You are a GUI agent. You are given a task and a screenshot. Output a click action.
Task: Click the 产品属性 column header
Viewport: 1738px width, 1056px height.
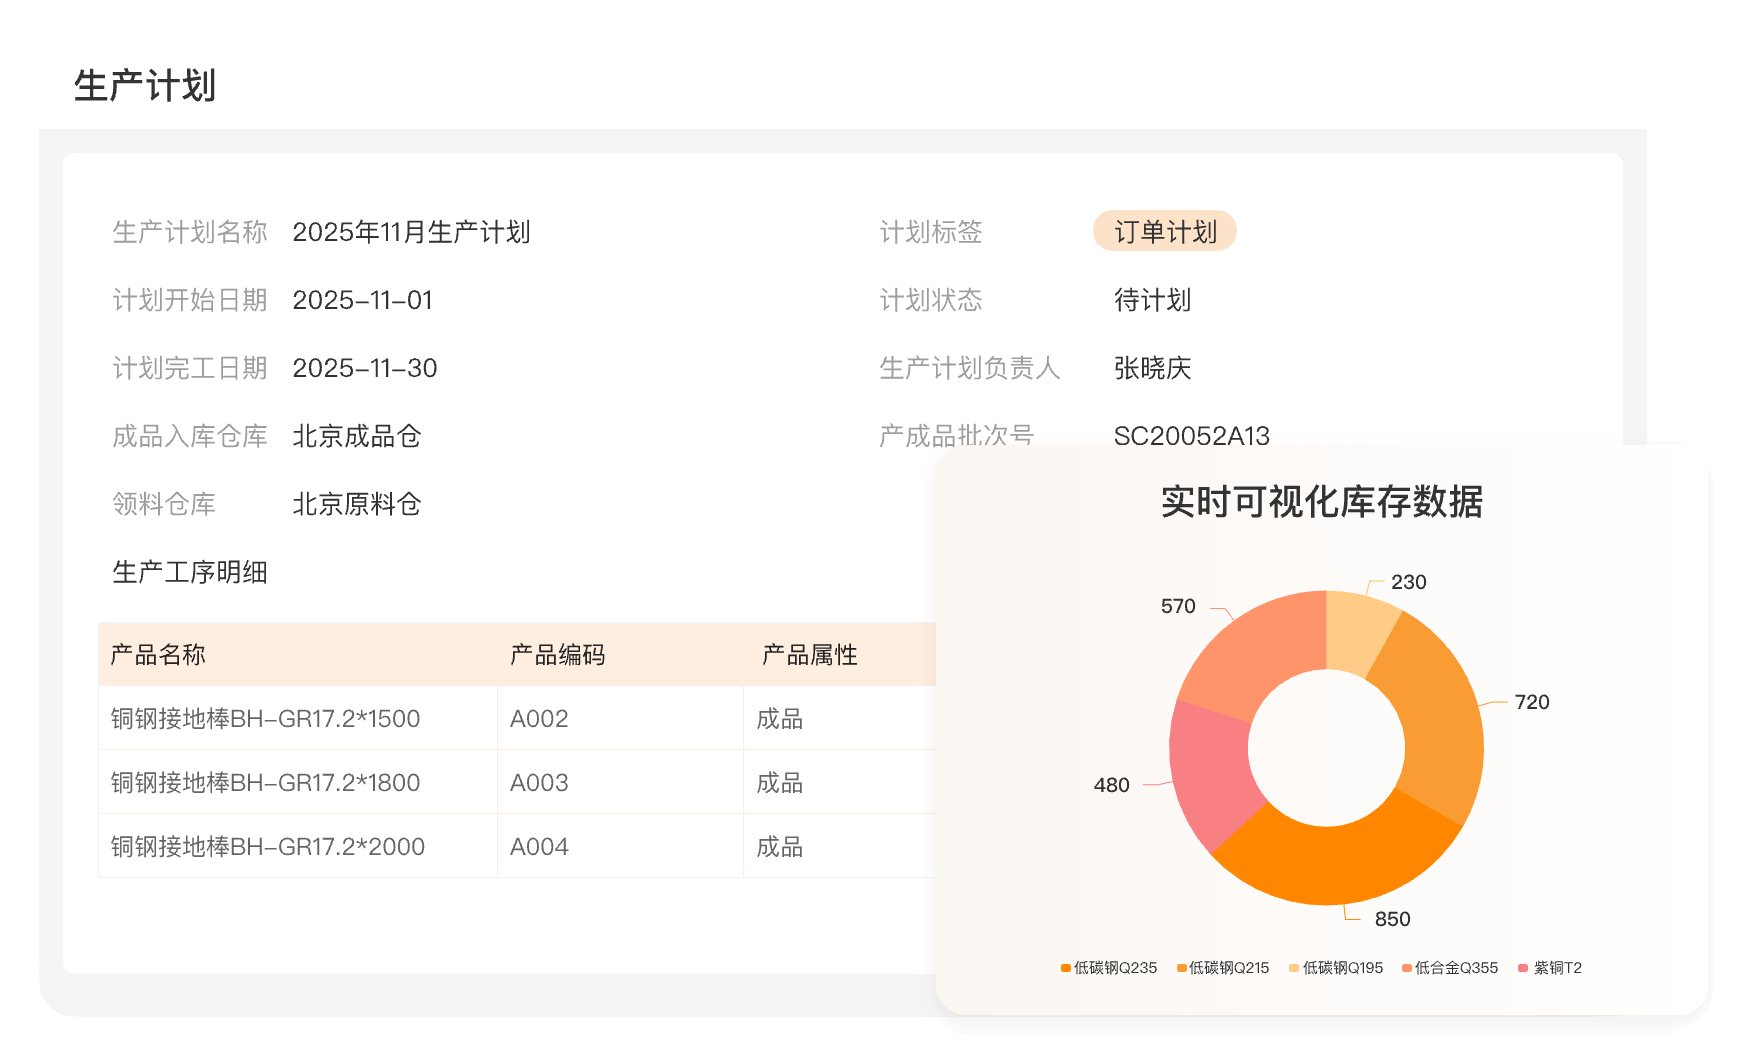click(809, 655)
